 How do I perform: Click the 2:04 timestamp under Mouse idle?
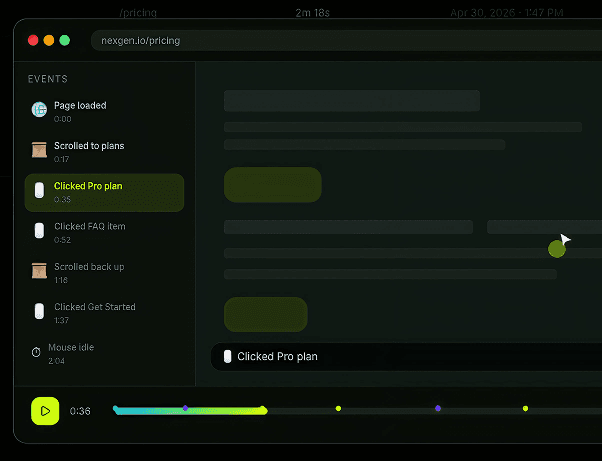[x=56, y=361]
